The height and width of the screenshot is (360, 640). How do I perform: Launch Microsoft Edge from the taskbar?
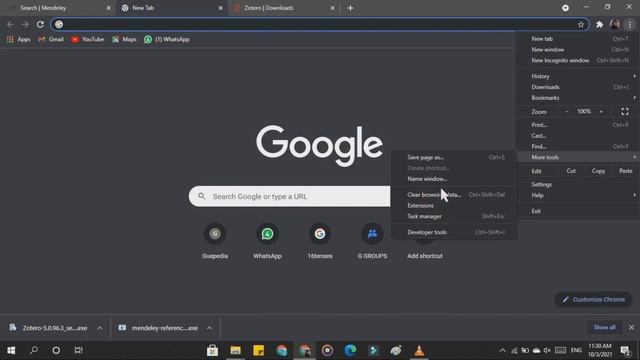pyautogui.click(x=350, y=350)
